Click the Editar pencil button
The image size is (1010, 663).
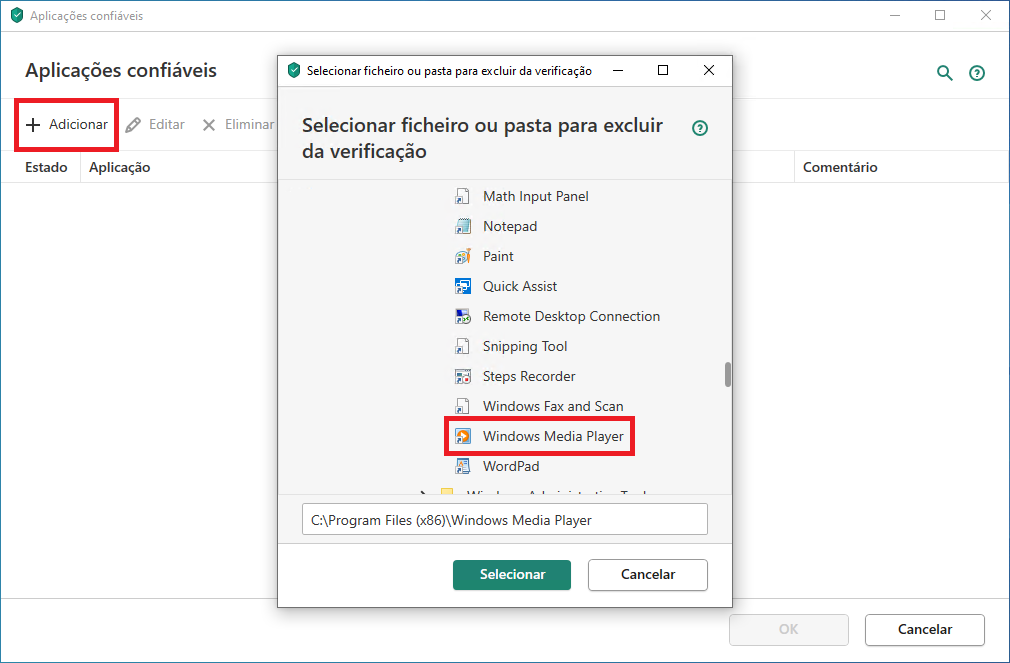[155, 124]
